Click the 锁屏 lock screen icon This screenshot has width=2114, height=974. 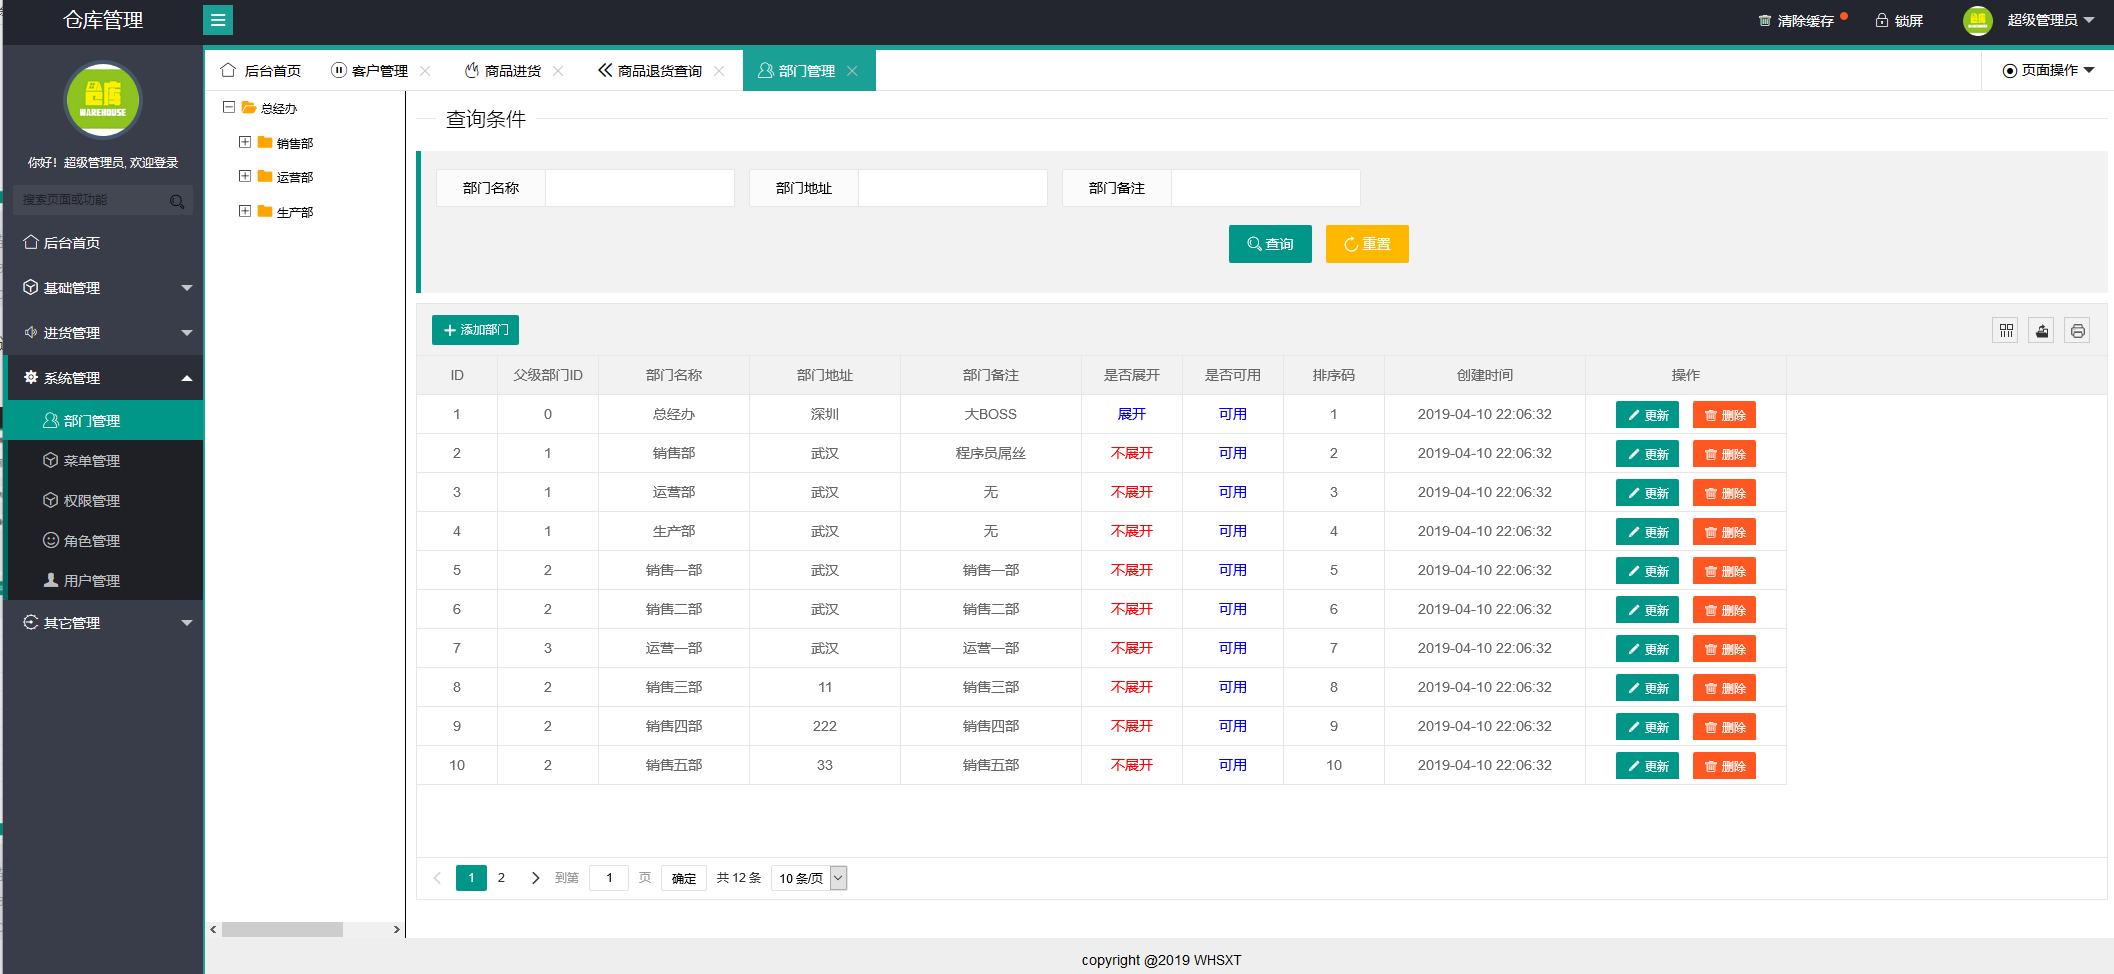pos(1881,20)
